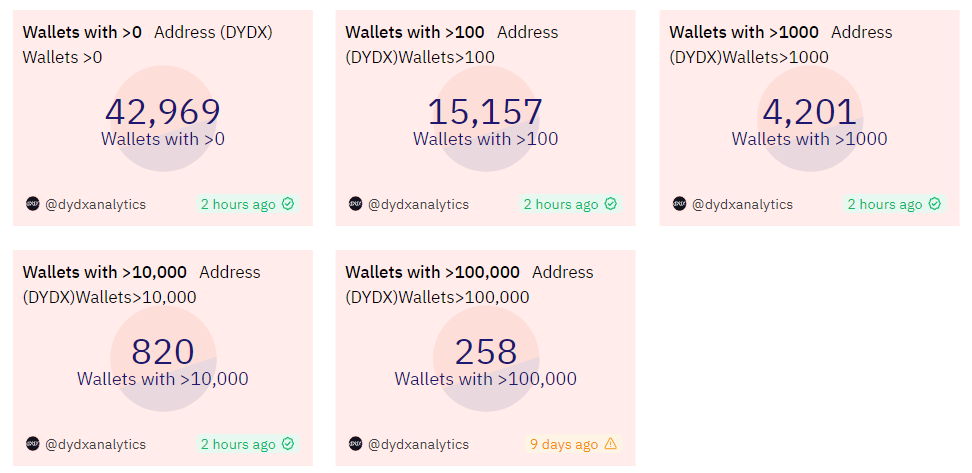This screenshot has width=972, height=473.
Task: Click the 820 counter value
Action: click(163, 352)
